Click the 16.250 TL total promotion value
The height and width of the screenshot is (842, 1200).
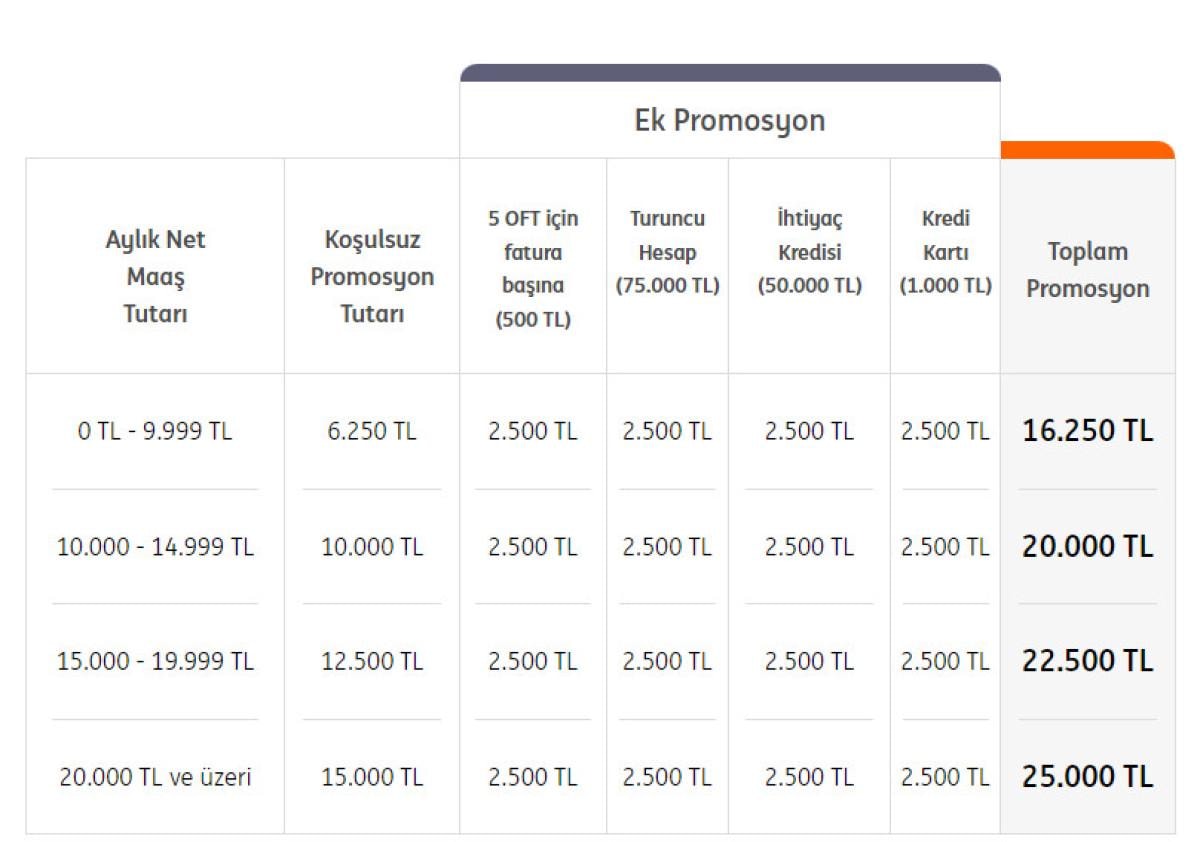click(1087, 431)
